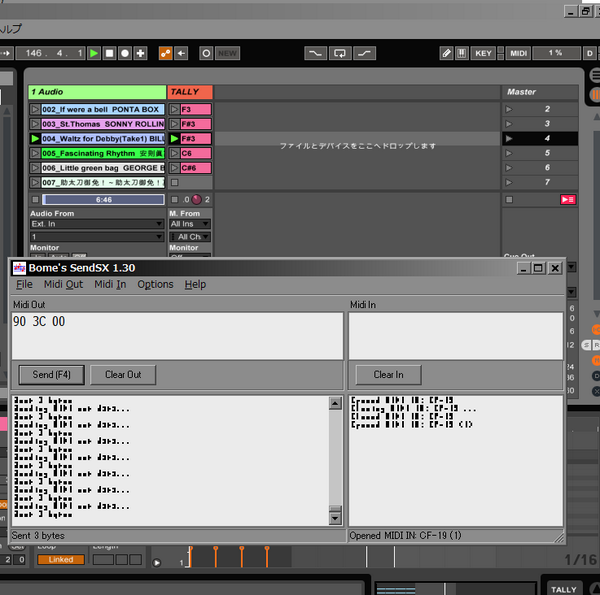Click the Send (F4) button

pos(52,375)
